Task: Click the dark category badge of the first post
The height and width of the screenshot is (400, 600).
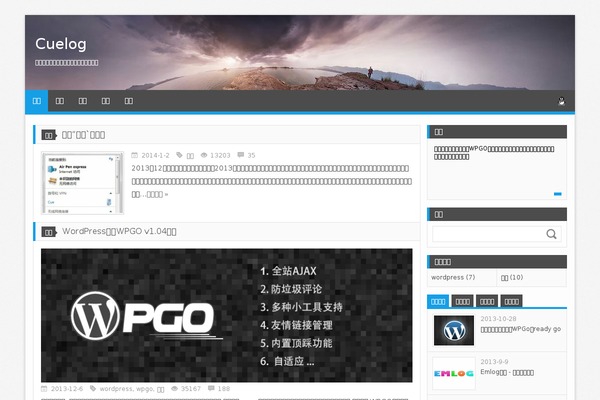Action: (x=49, y=135)
